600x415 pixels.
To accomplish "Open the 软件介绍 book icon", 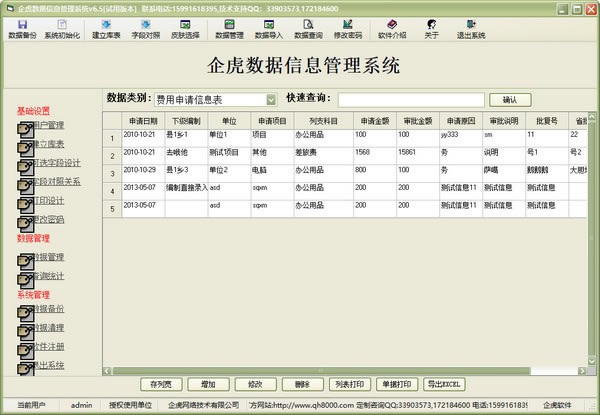I will pos(392,28).
